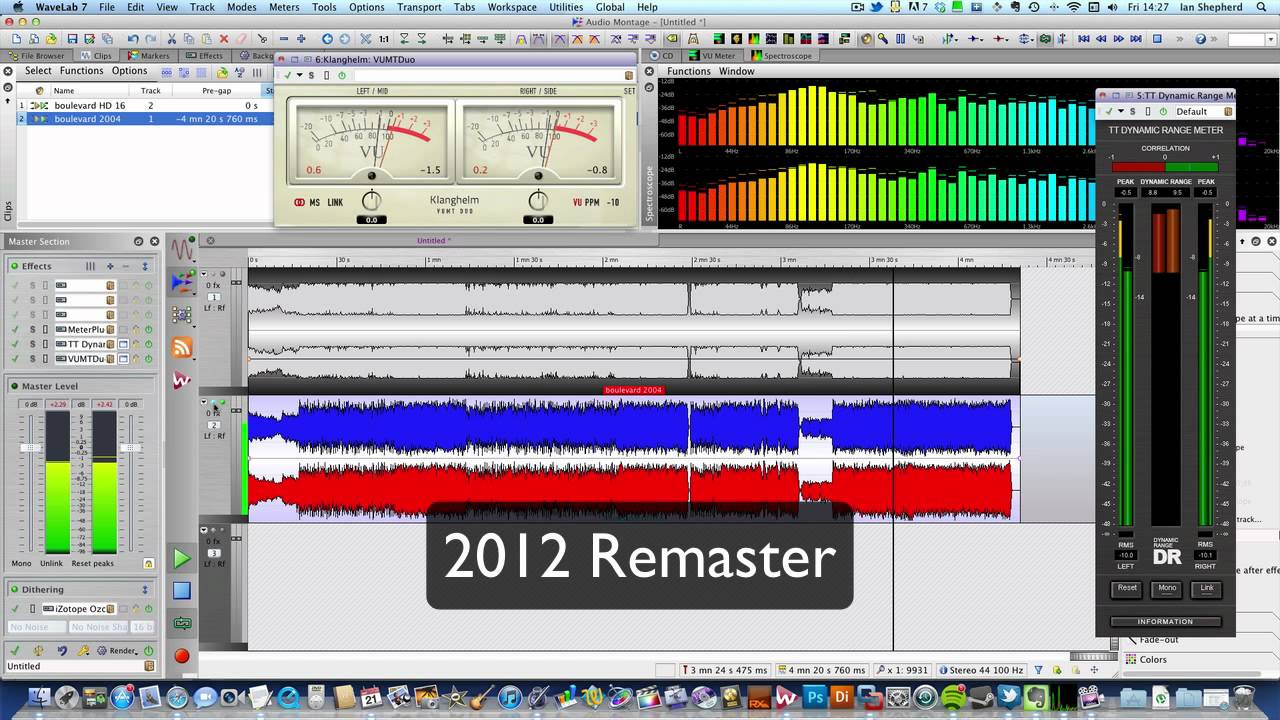Click the red X Delete toolbar icon
The image size is (1280, 720).
pyautogui.click(x=223, y=39)
